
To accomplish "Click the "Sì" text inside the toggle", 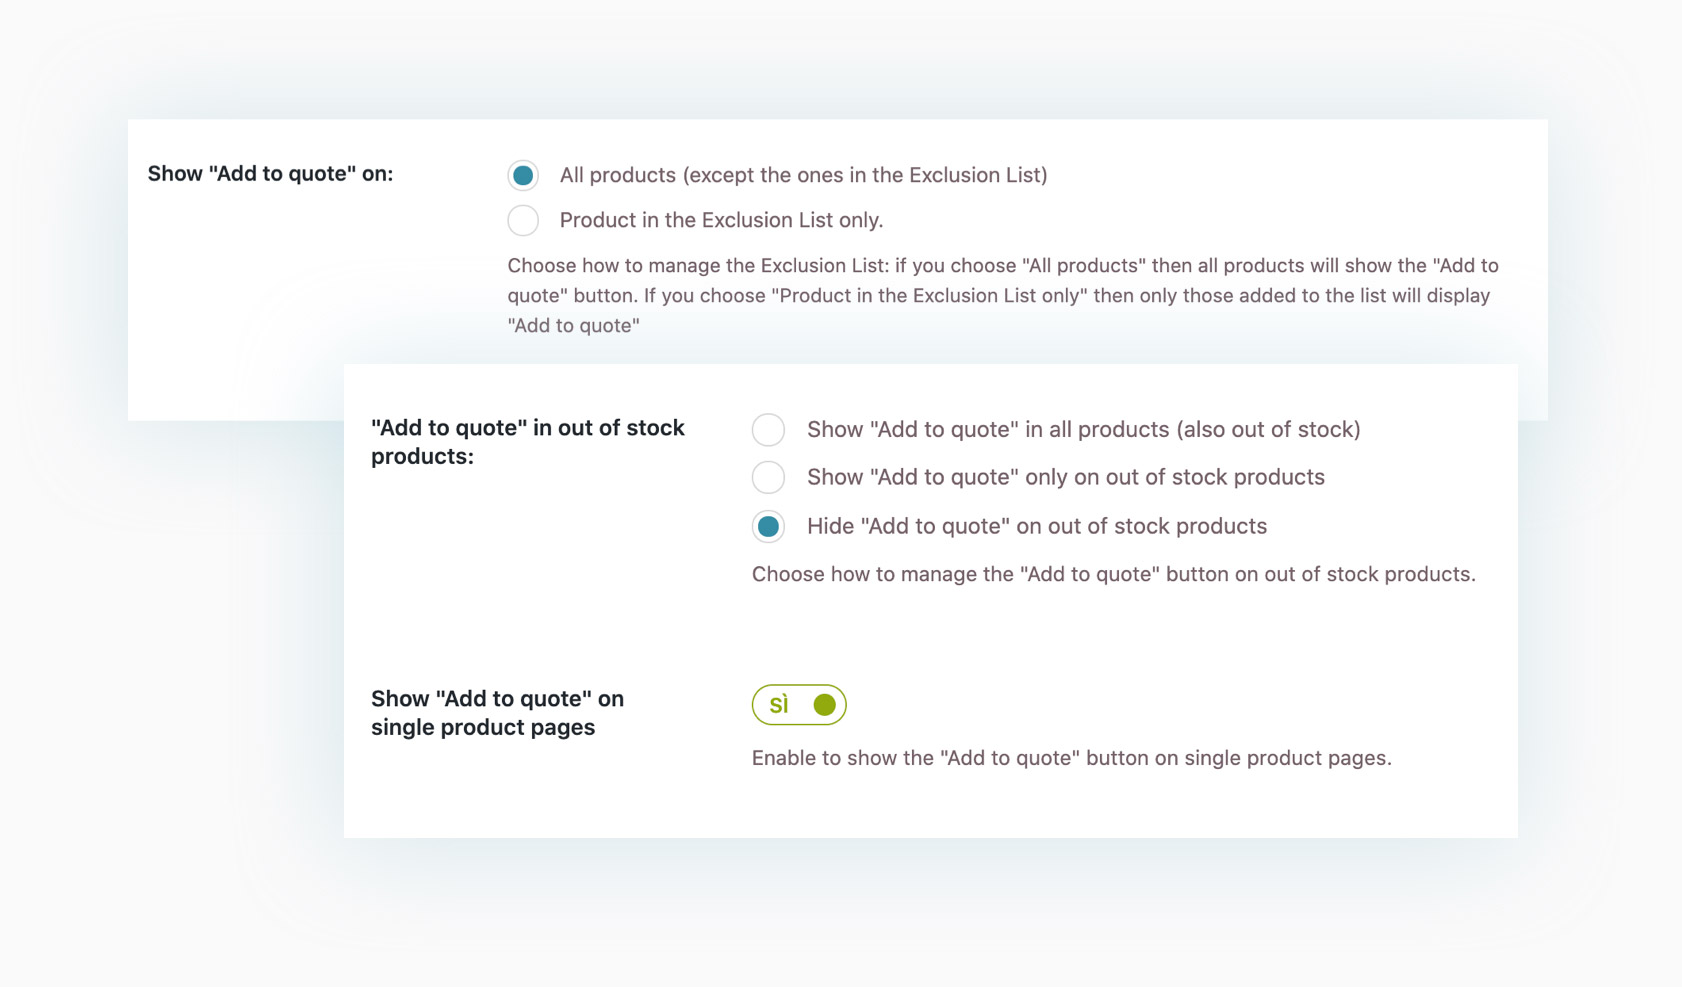I will click(779, 705).
